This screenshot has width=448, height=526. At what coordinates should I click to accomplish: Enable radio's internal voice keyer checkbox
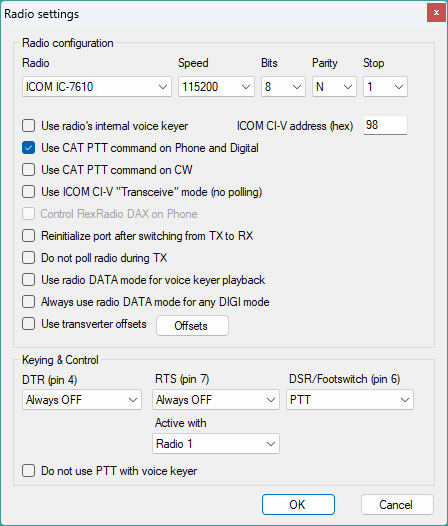click(x=29, y=126)
